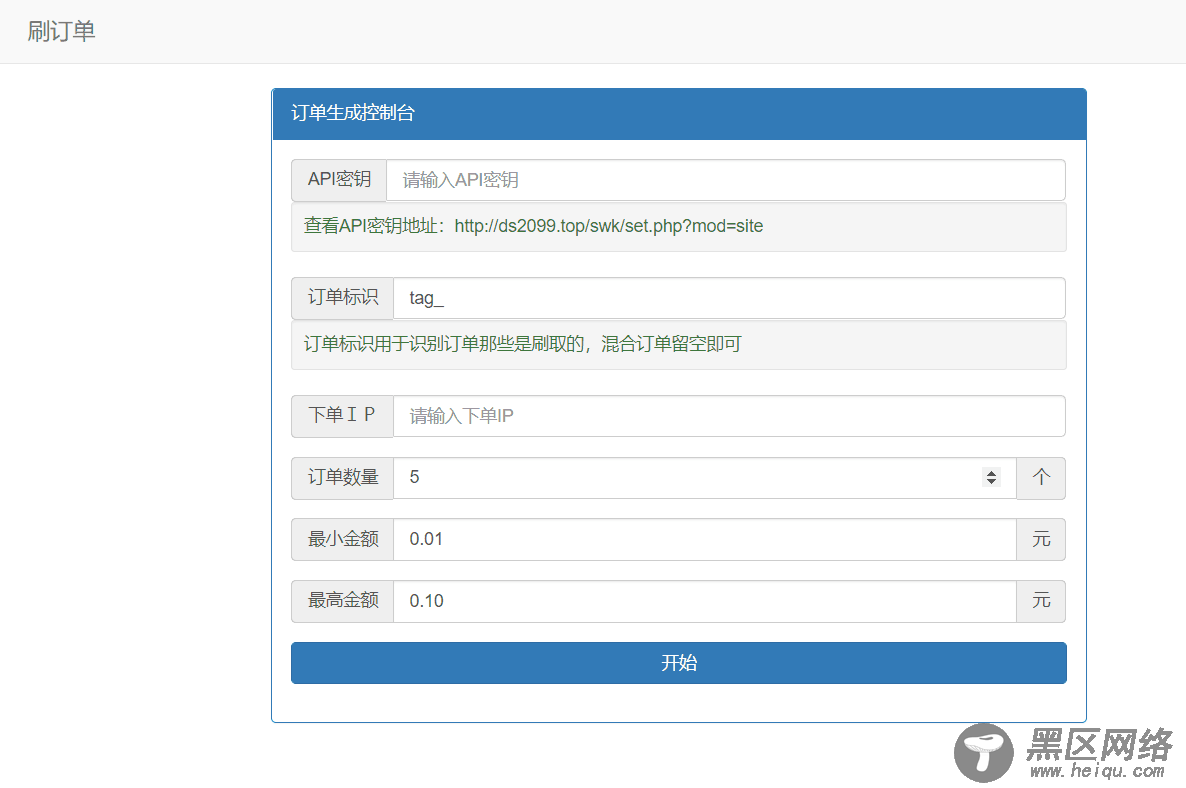Click the 刷订单 page title
The image size is (1186, 788).
tap(61, 31)
